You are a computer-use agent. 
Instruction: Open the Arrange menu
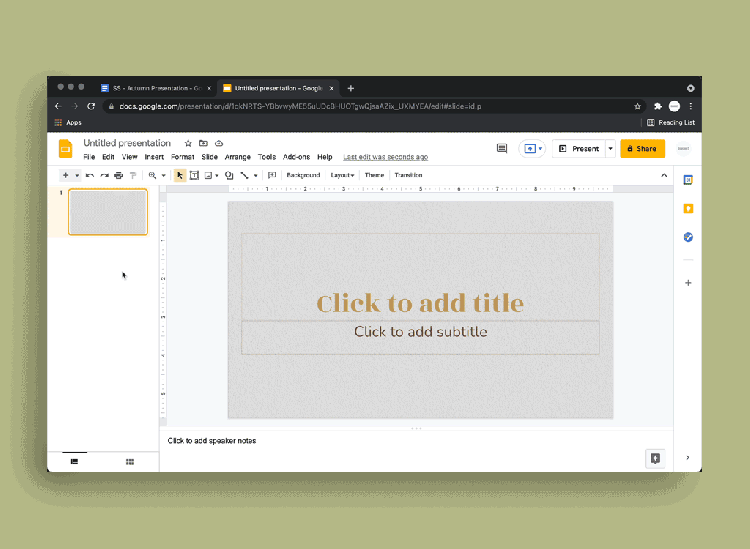pyautogui.click(x=238, y=157)
